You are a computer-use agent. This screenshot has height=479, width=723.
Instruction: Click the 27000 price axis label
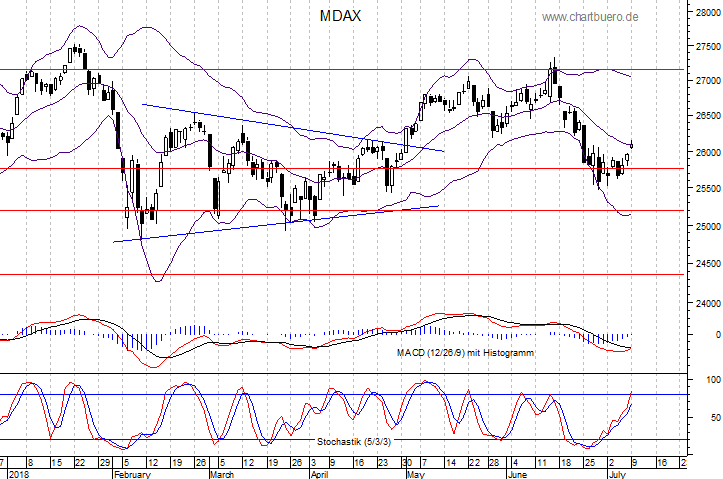click(x=704, y=80)
